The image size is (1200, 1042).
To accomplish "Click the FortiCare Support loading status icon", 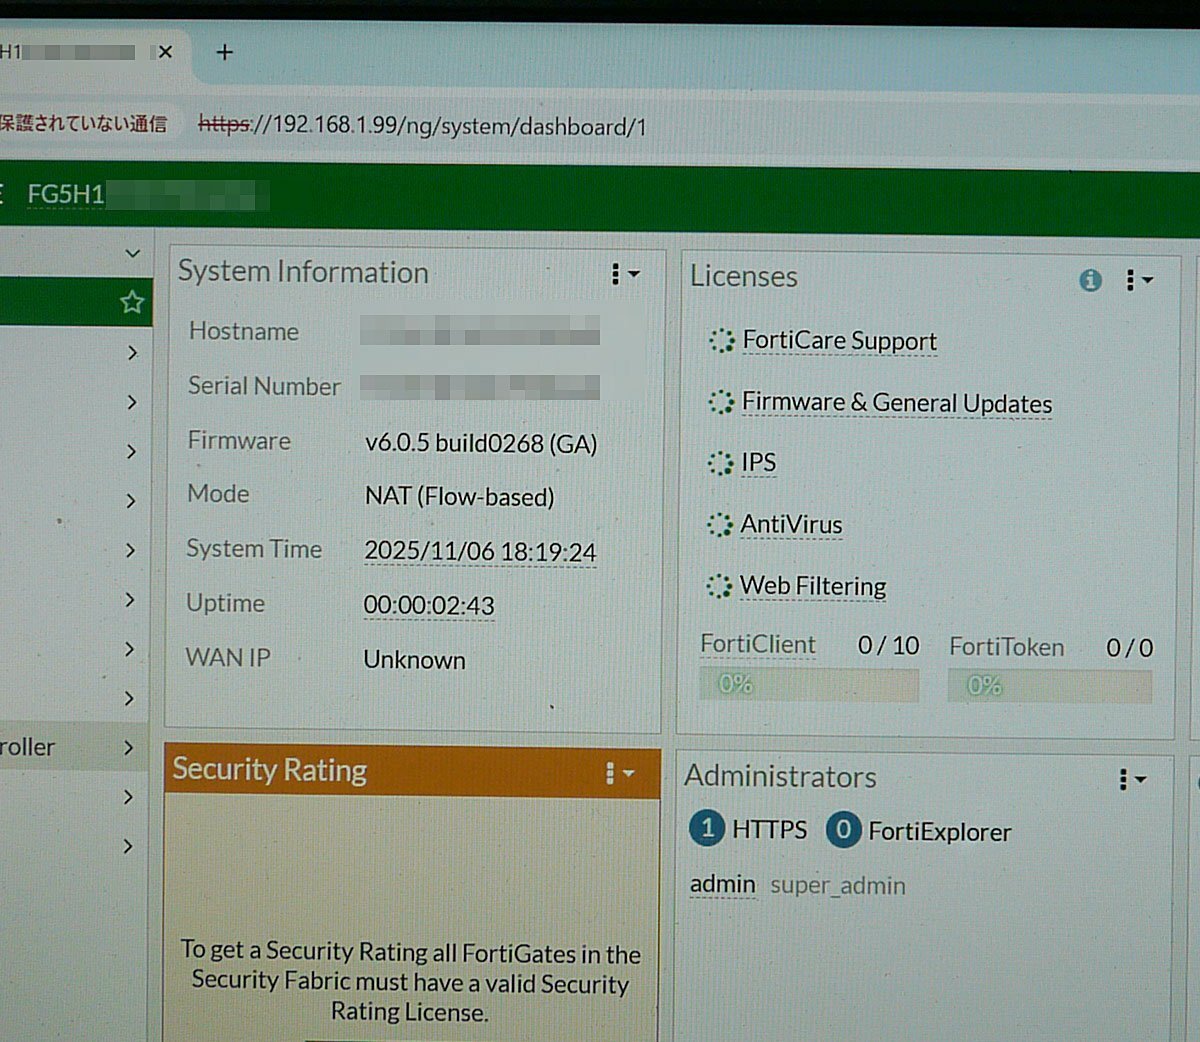I will (x=721, y=341).
